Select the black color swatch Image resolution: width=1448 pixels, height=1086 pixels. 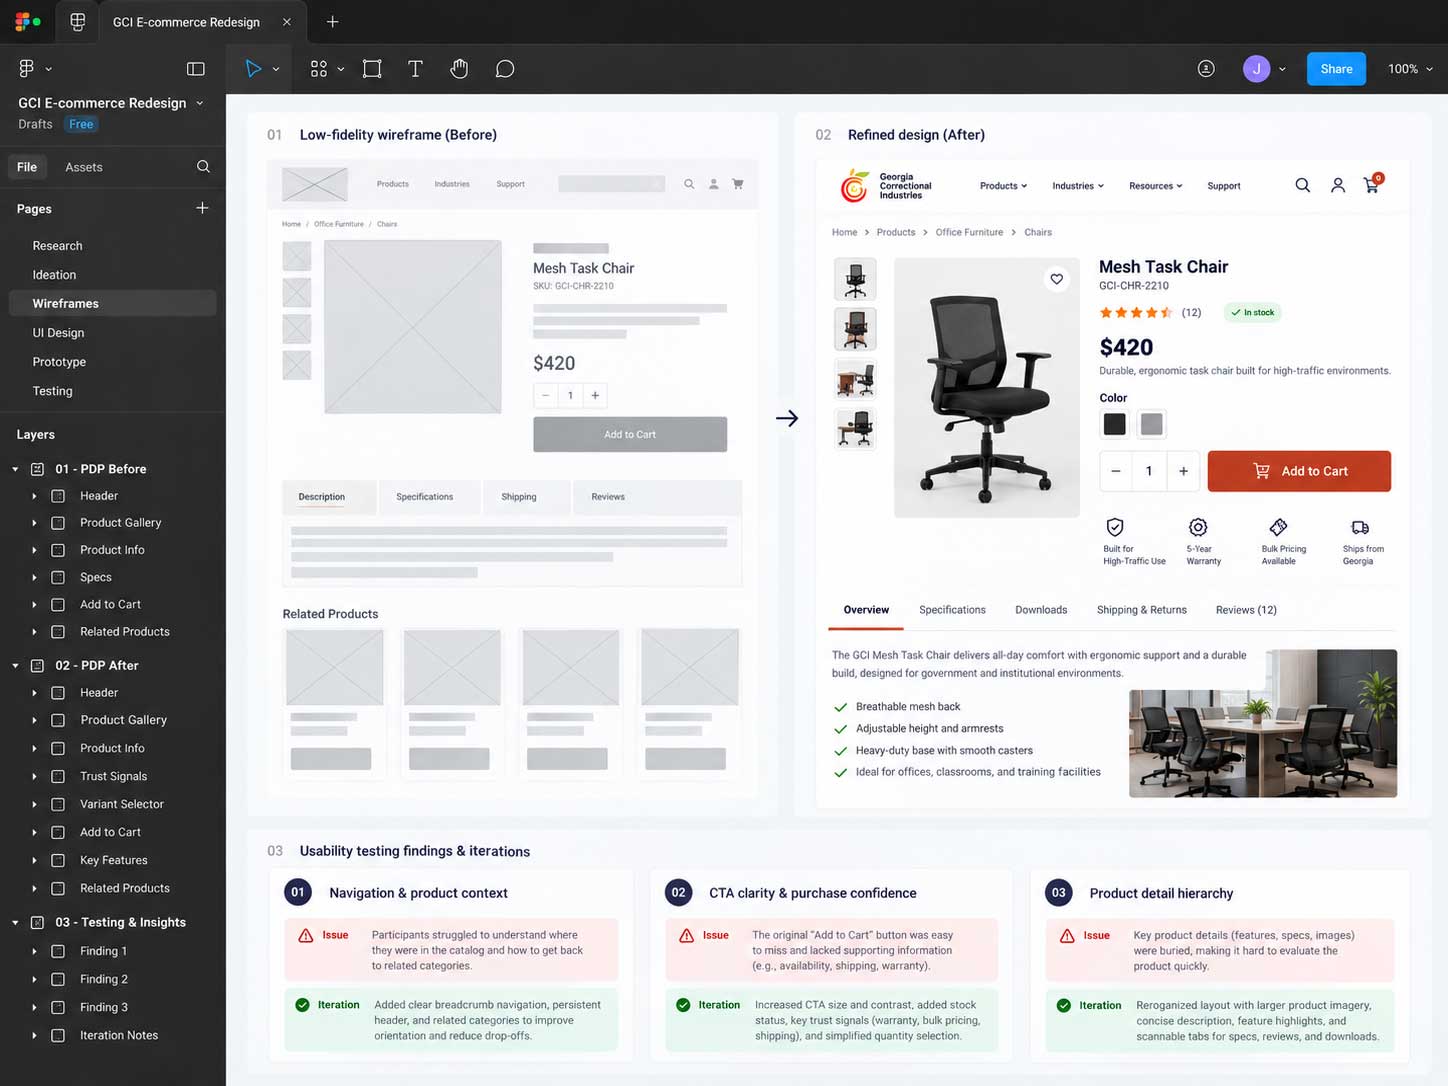[x=1114, y=424]
